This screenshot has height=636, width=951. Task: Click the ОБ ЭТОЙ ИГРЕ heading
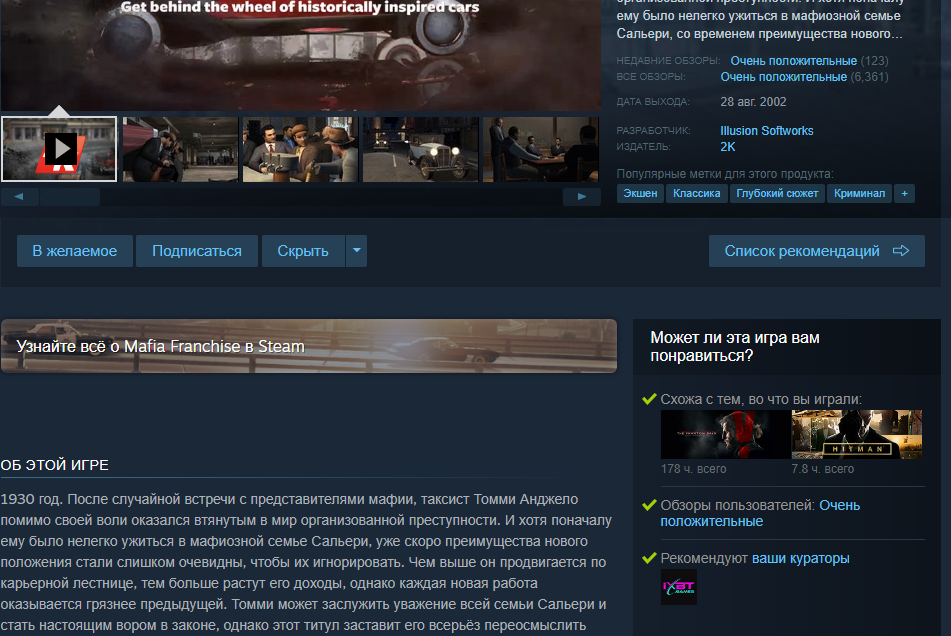click(x=55, y=465)
